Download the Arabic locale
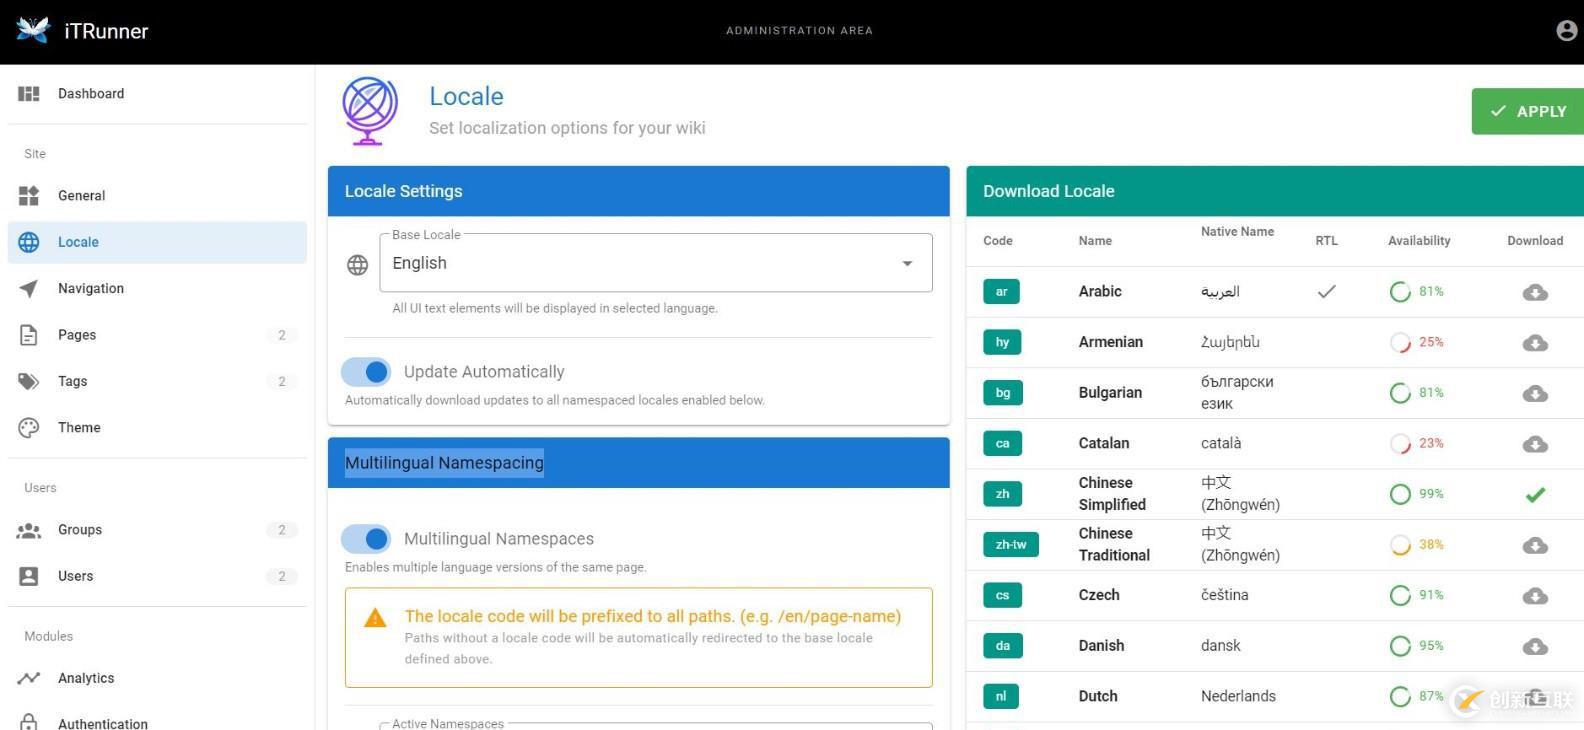Screen dimensions: 1584x730 [x=1535, y=292]
